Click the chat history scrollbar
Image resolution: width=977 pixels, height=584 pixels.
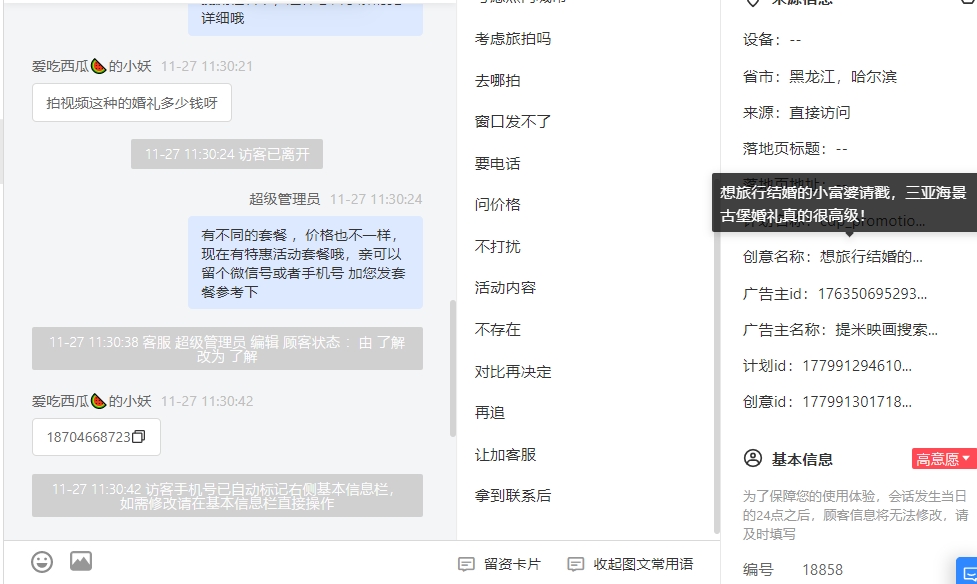(x=453, y=368)
